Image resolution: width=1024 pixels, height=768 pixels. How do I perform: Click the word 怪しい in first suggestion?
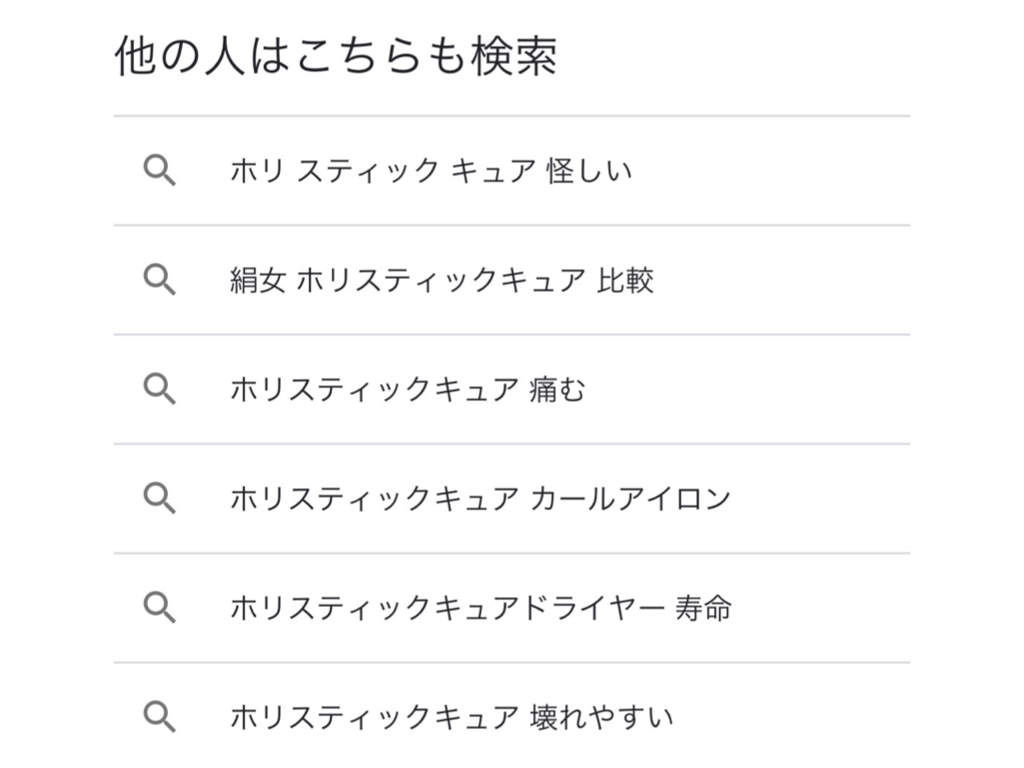pyautogui.click(x=589, y=171)
